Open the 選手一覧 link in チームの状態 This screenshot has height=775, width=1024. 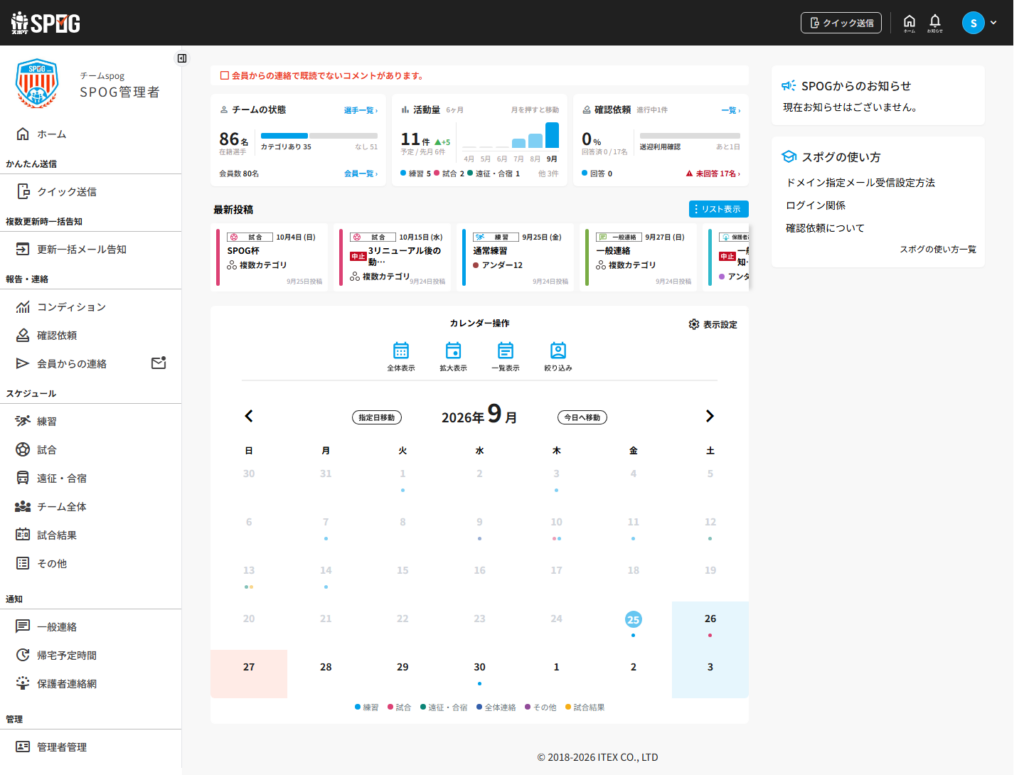[360, 110]
